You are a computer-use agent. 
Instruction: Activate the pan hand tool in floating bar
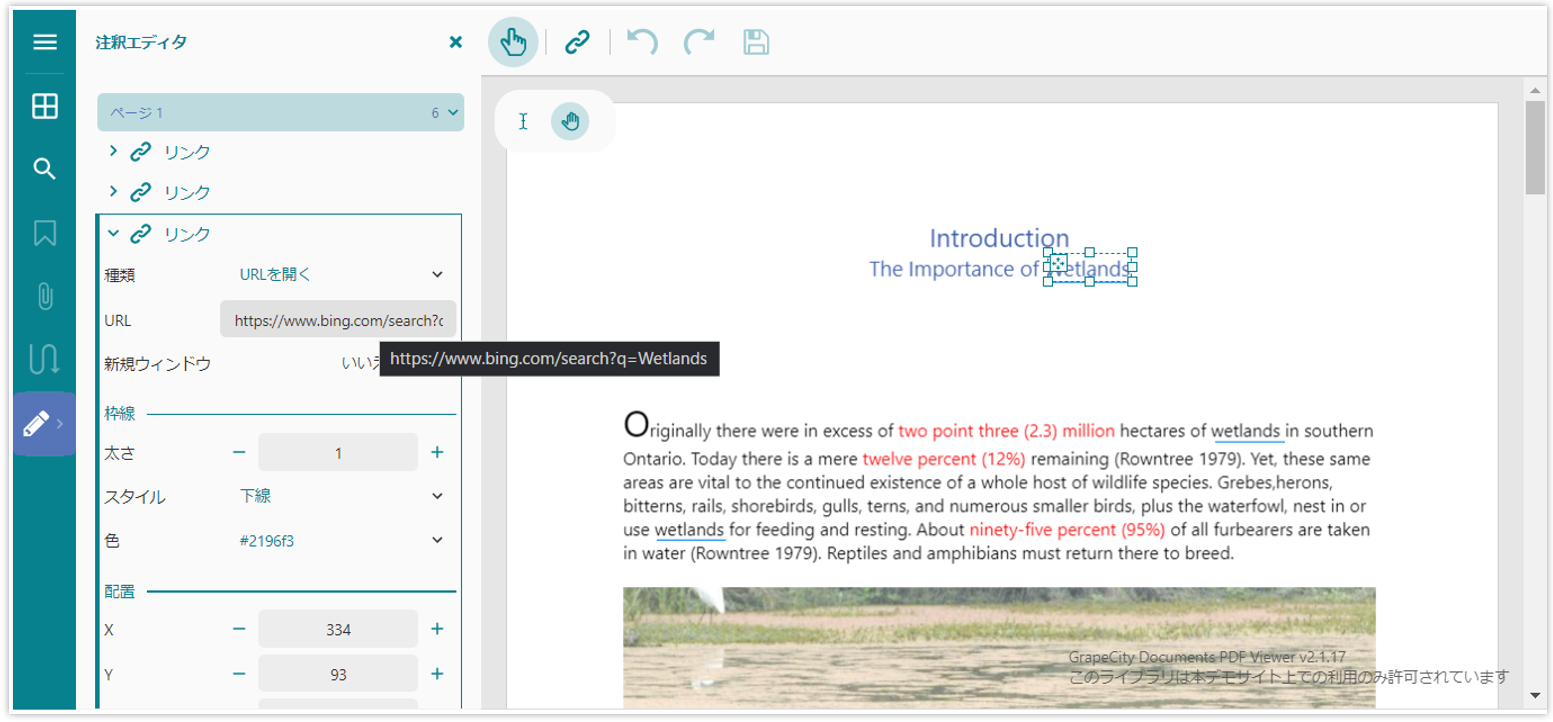point(570,121)
